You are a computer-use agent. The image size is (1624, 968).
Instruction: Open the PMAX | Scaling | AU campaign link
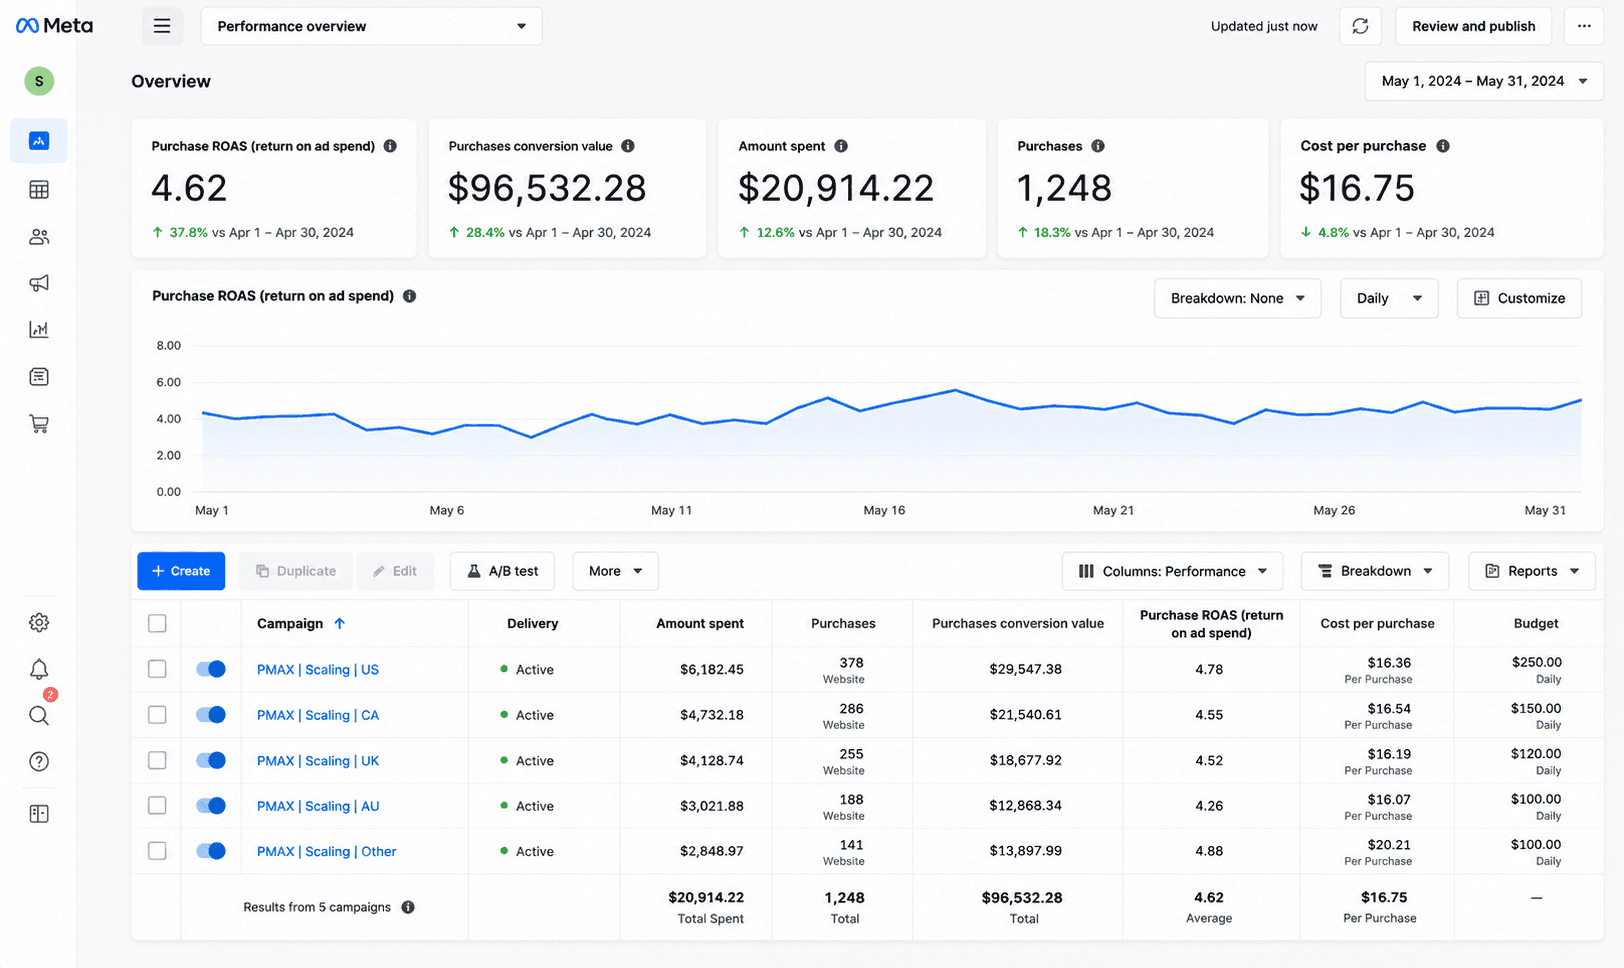coord(318,806)
